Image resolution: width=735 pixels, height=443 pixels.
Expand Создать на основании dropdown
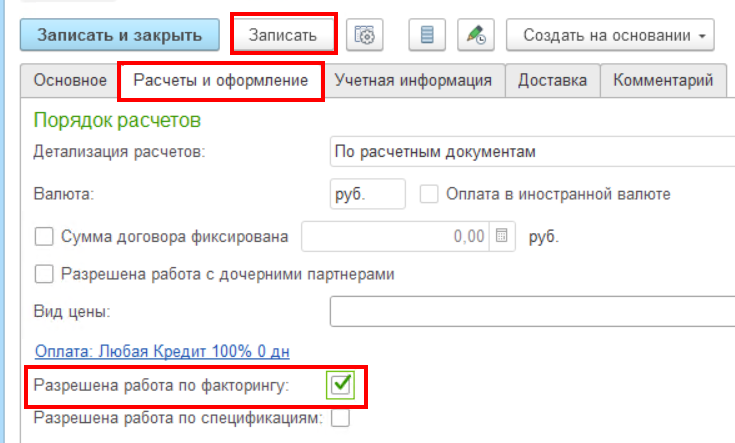[610, 35]
